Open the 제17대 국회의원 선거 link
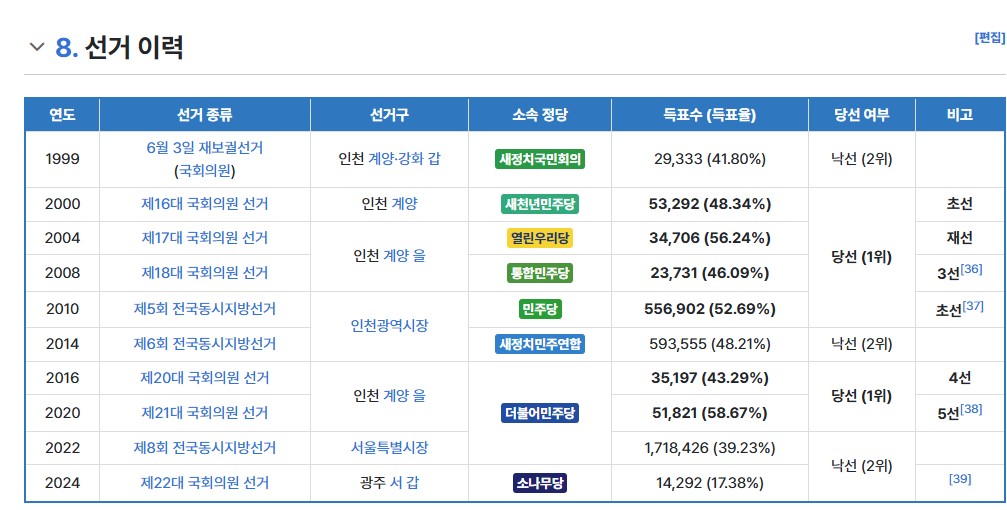Screen dimensions: 1007x510 (x=204, y=238)
